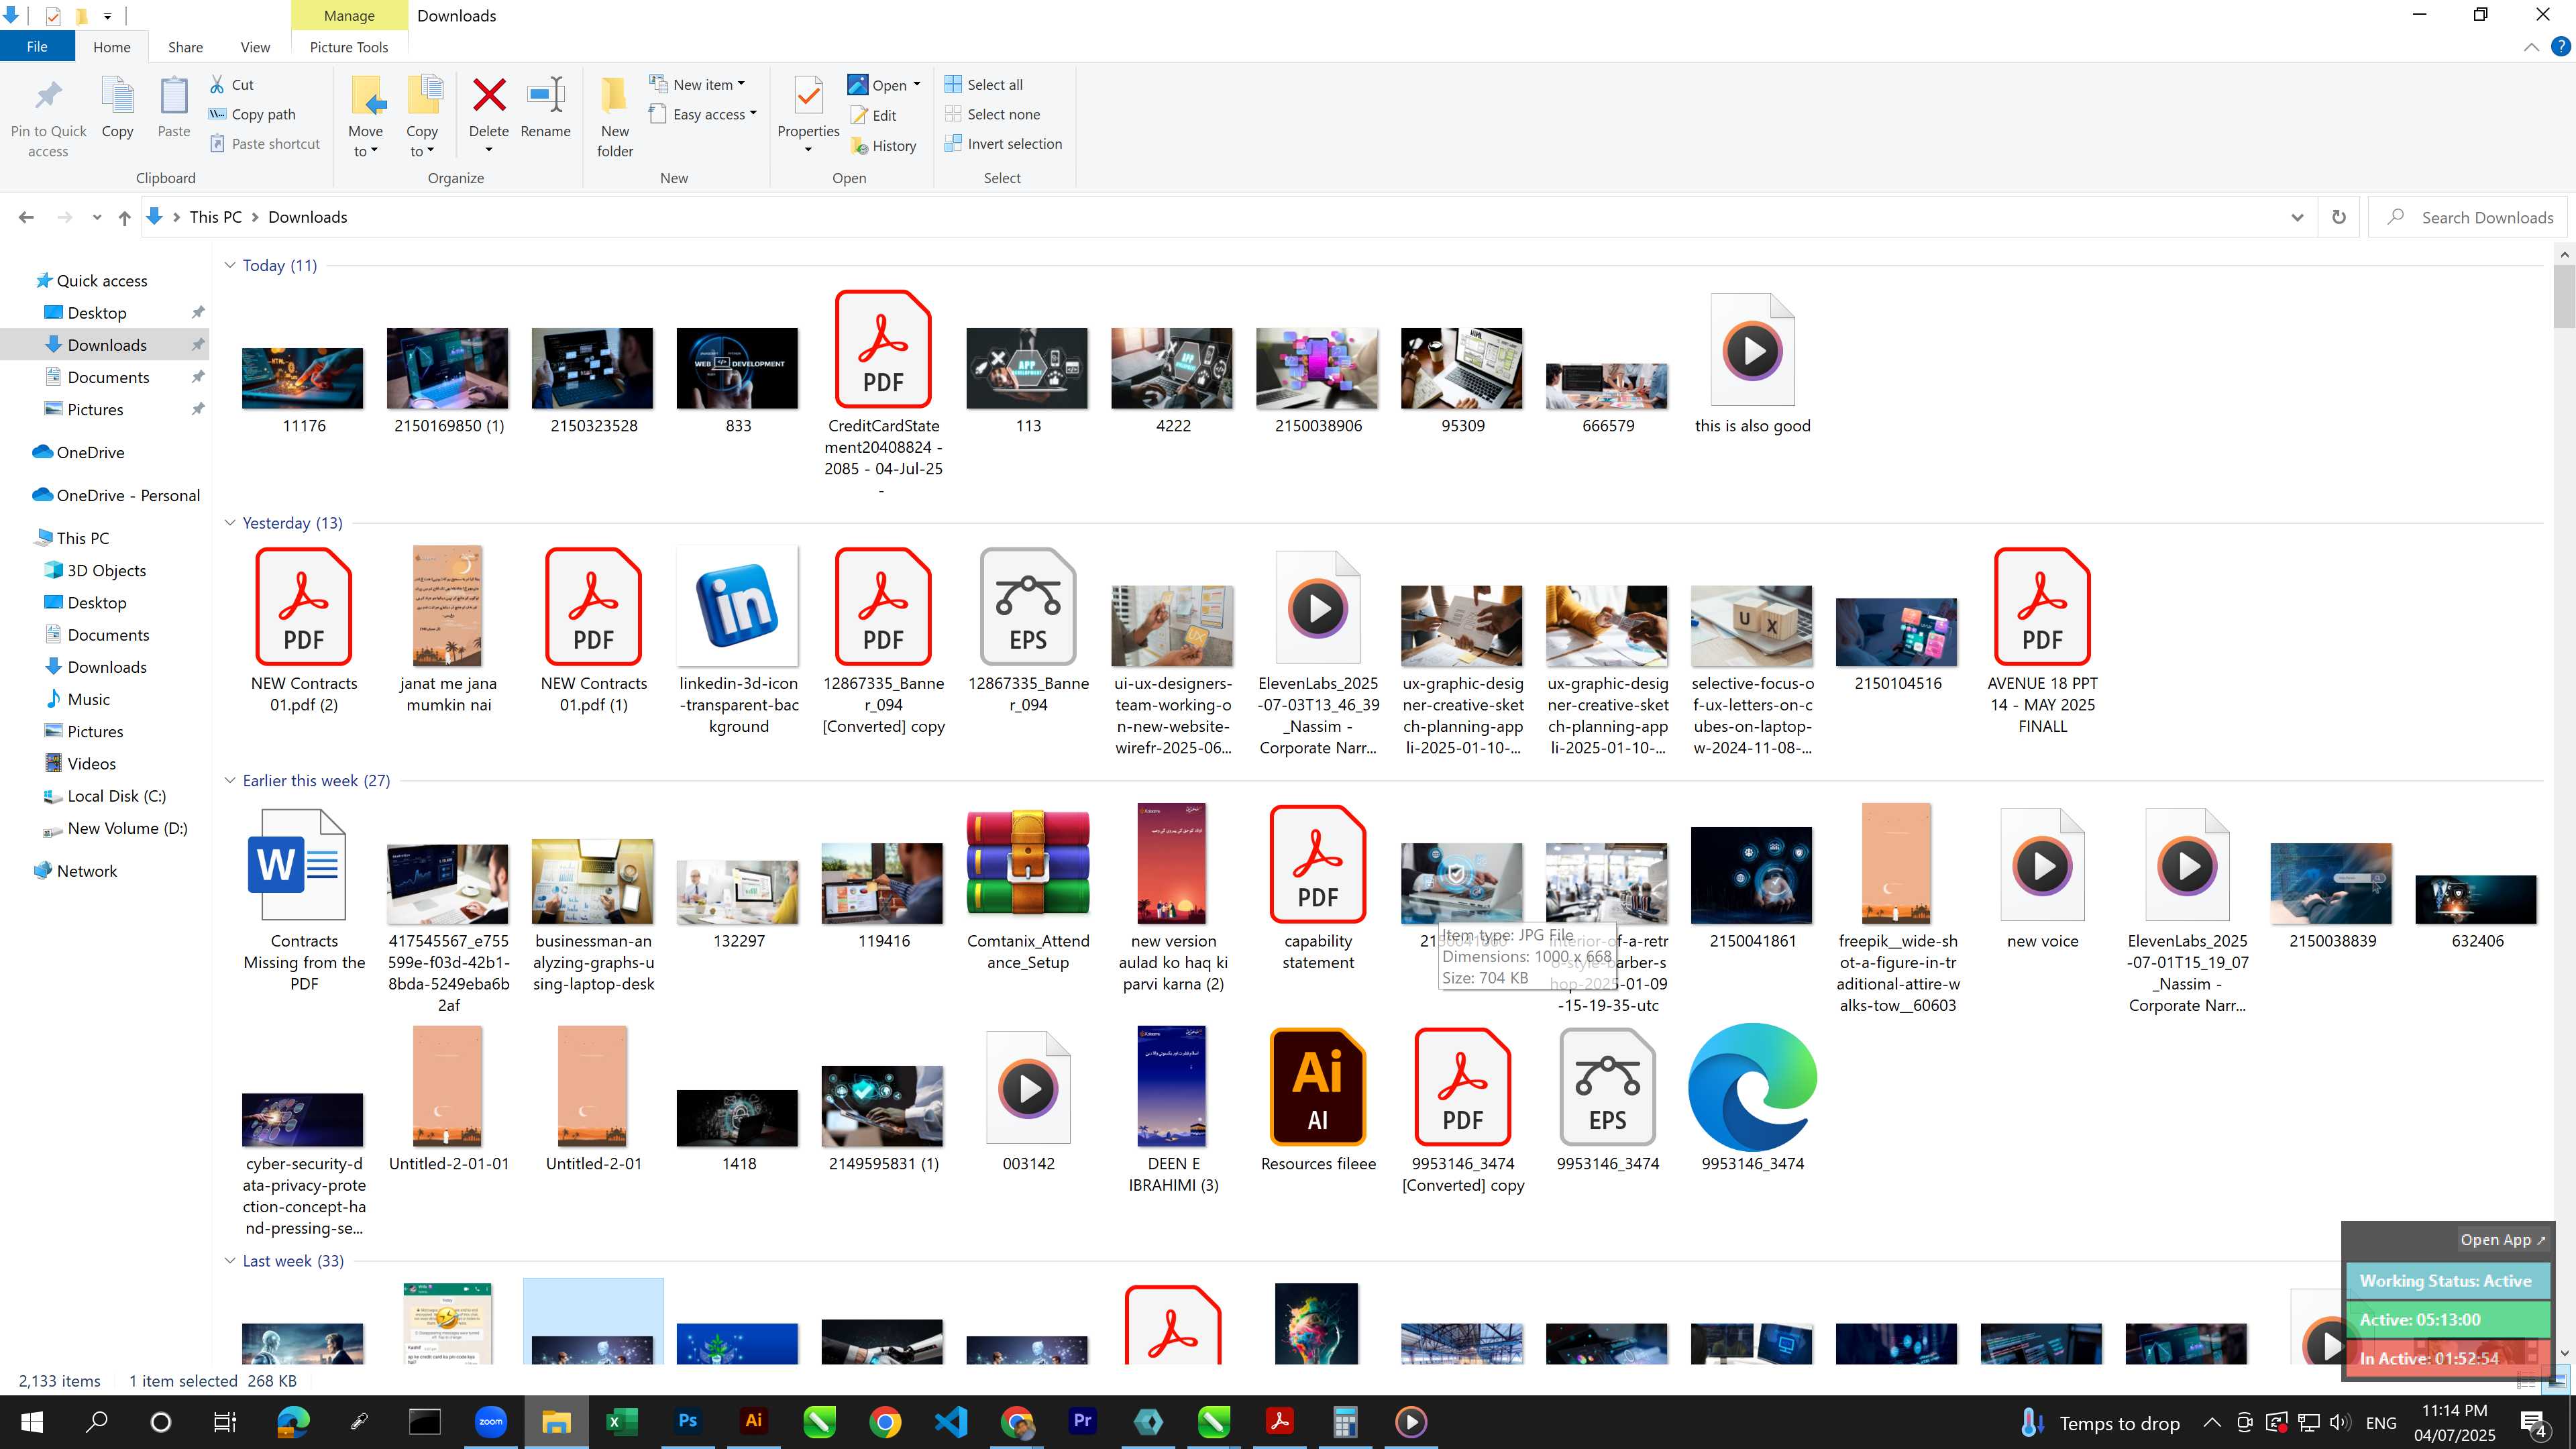Select the Home ribbon tab
The height and width of the screenshot is (1449, 2576).
click(112, 47)
